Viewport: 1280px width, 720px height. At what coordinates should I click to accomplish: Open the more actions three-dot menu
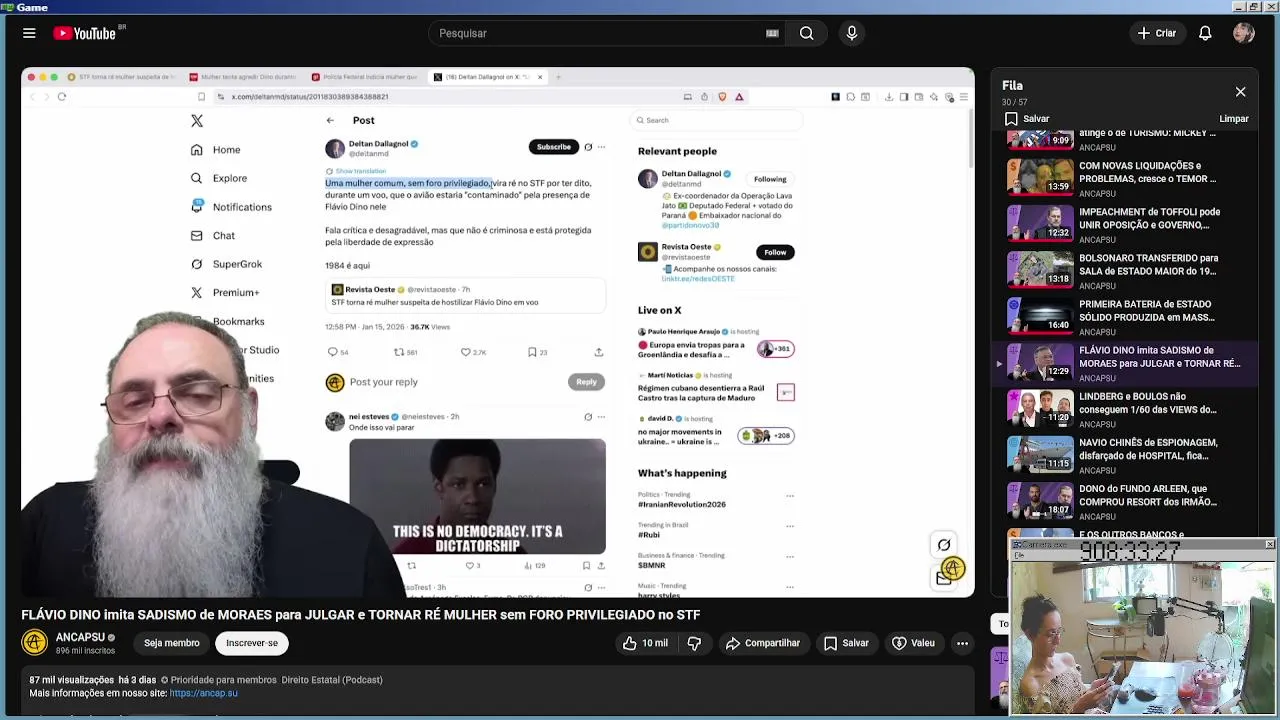(962, 643)
